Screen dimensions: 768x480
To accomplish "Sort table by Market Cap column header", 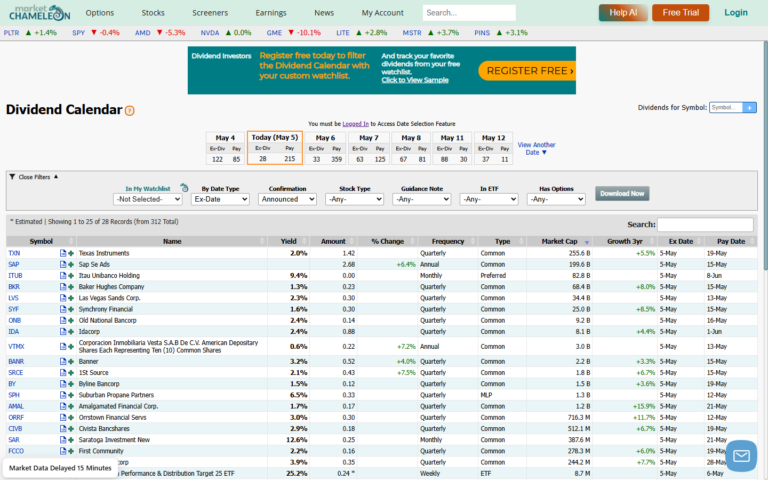I will pos(559,241).
